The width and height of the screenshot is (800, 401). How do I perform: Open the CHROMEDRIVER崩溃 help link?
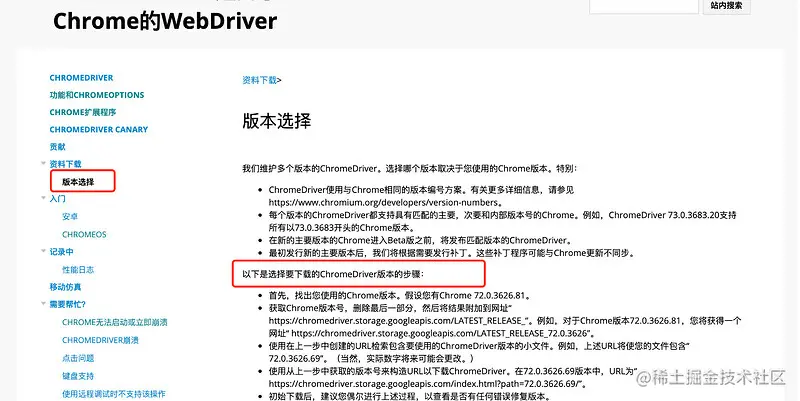click(101, 340)
